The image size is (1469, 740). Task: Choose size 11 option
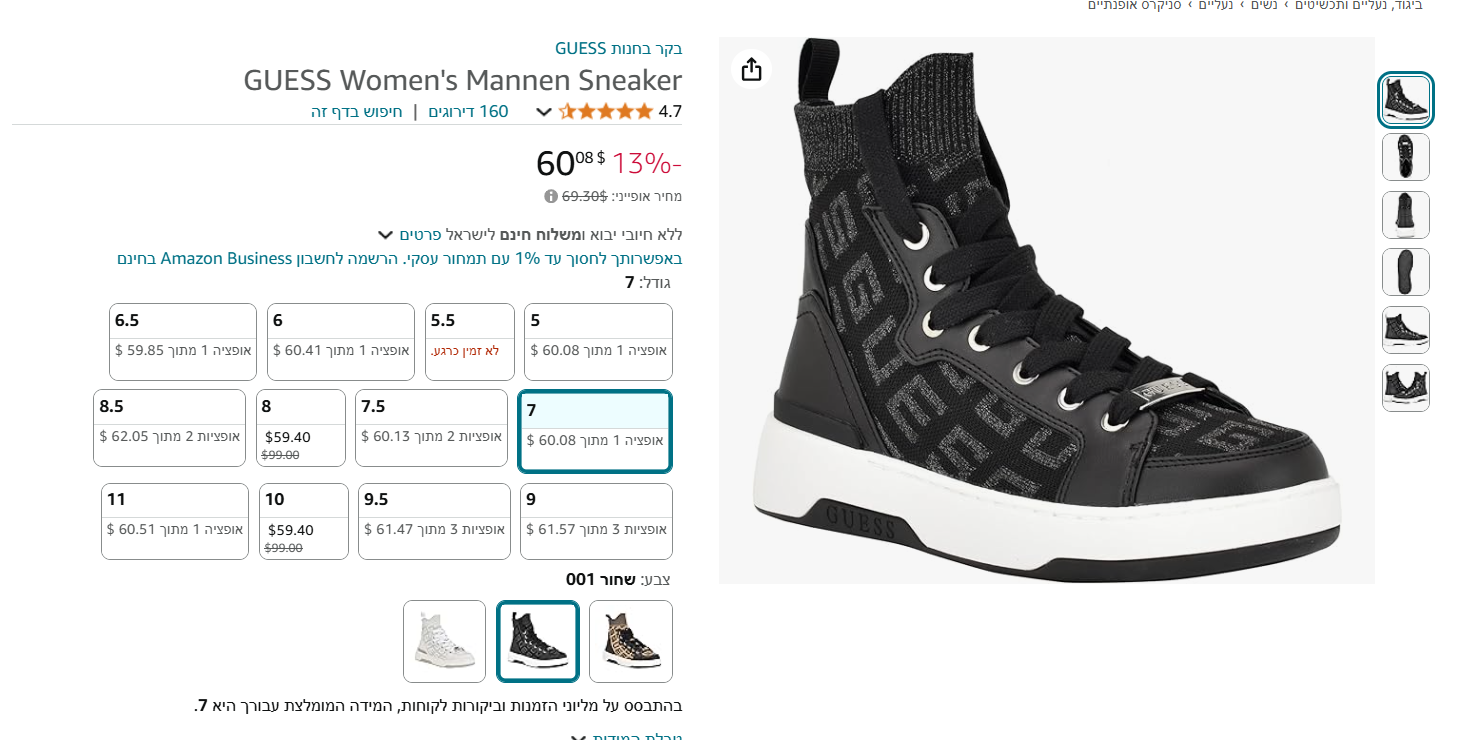pos(175,521)
